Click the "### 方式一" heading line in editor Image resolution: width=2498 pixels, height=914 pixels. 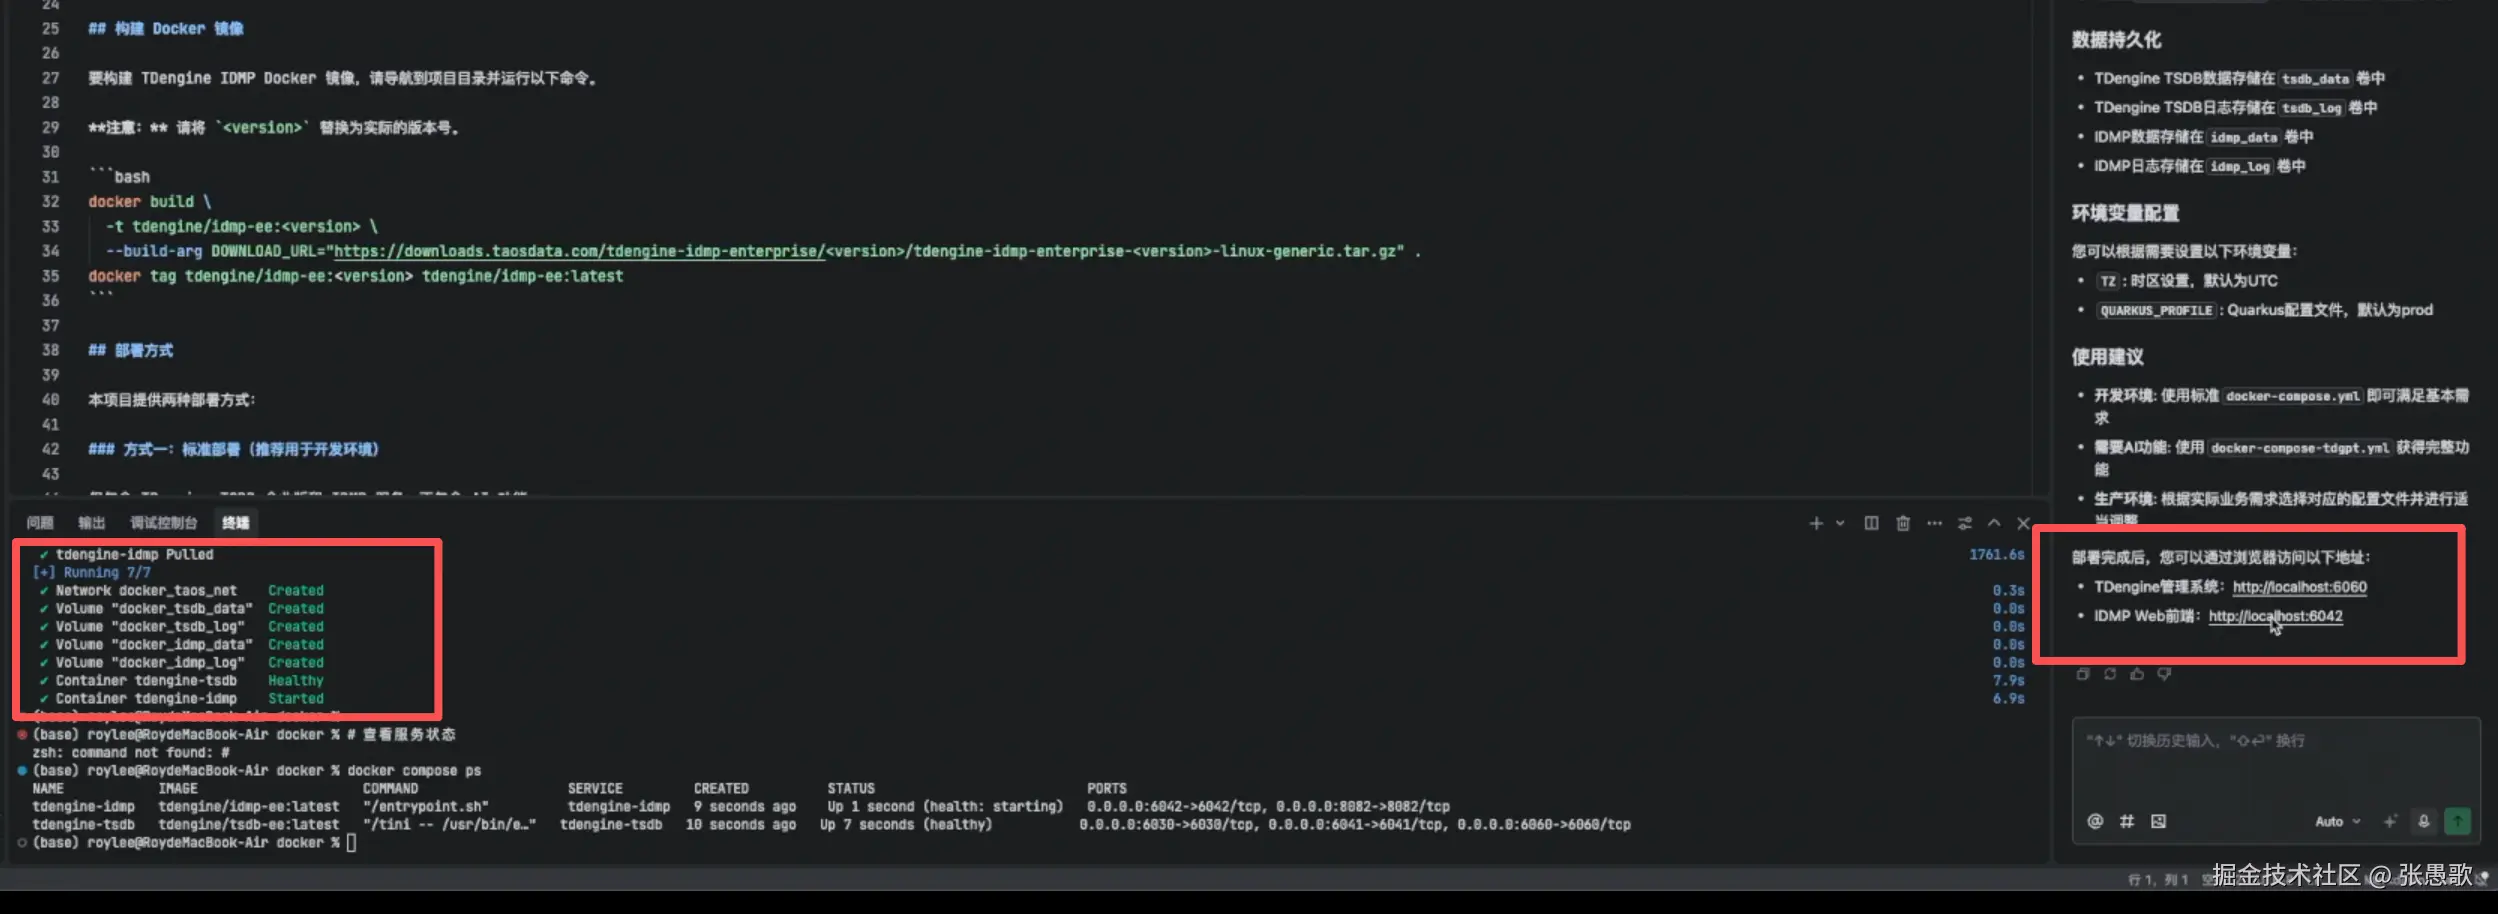(233, 449)
